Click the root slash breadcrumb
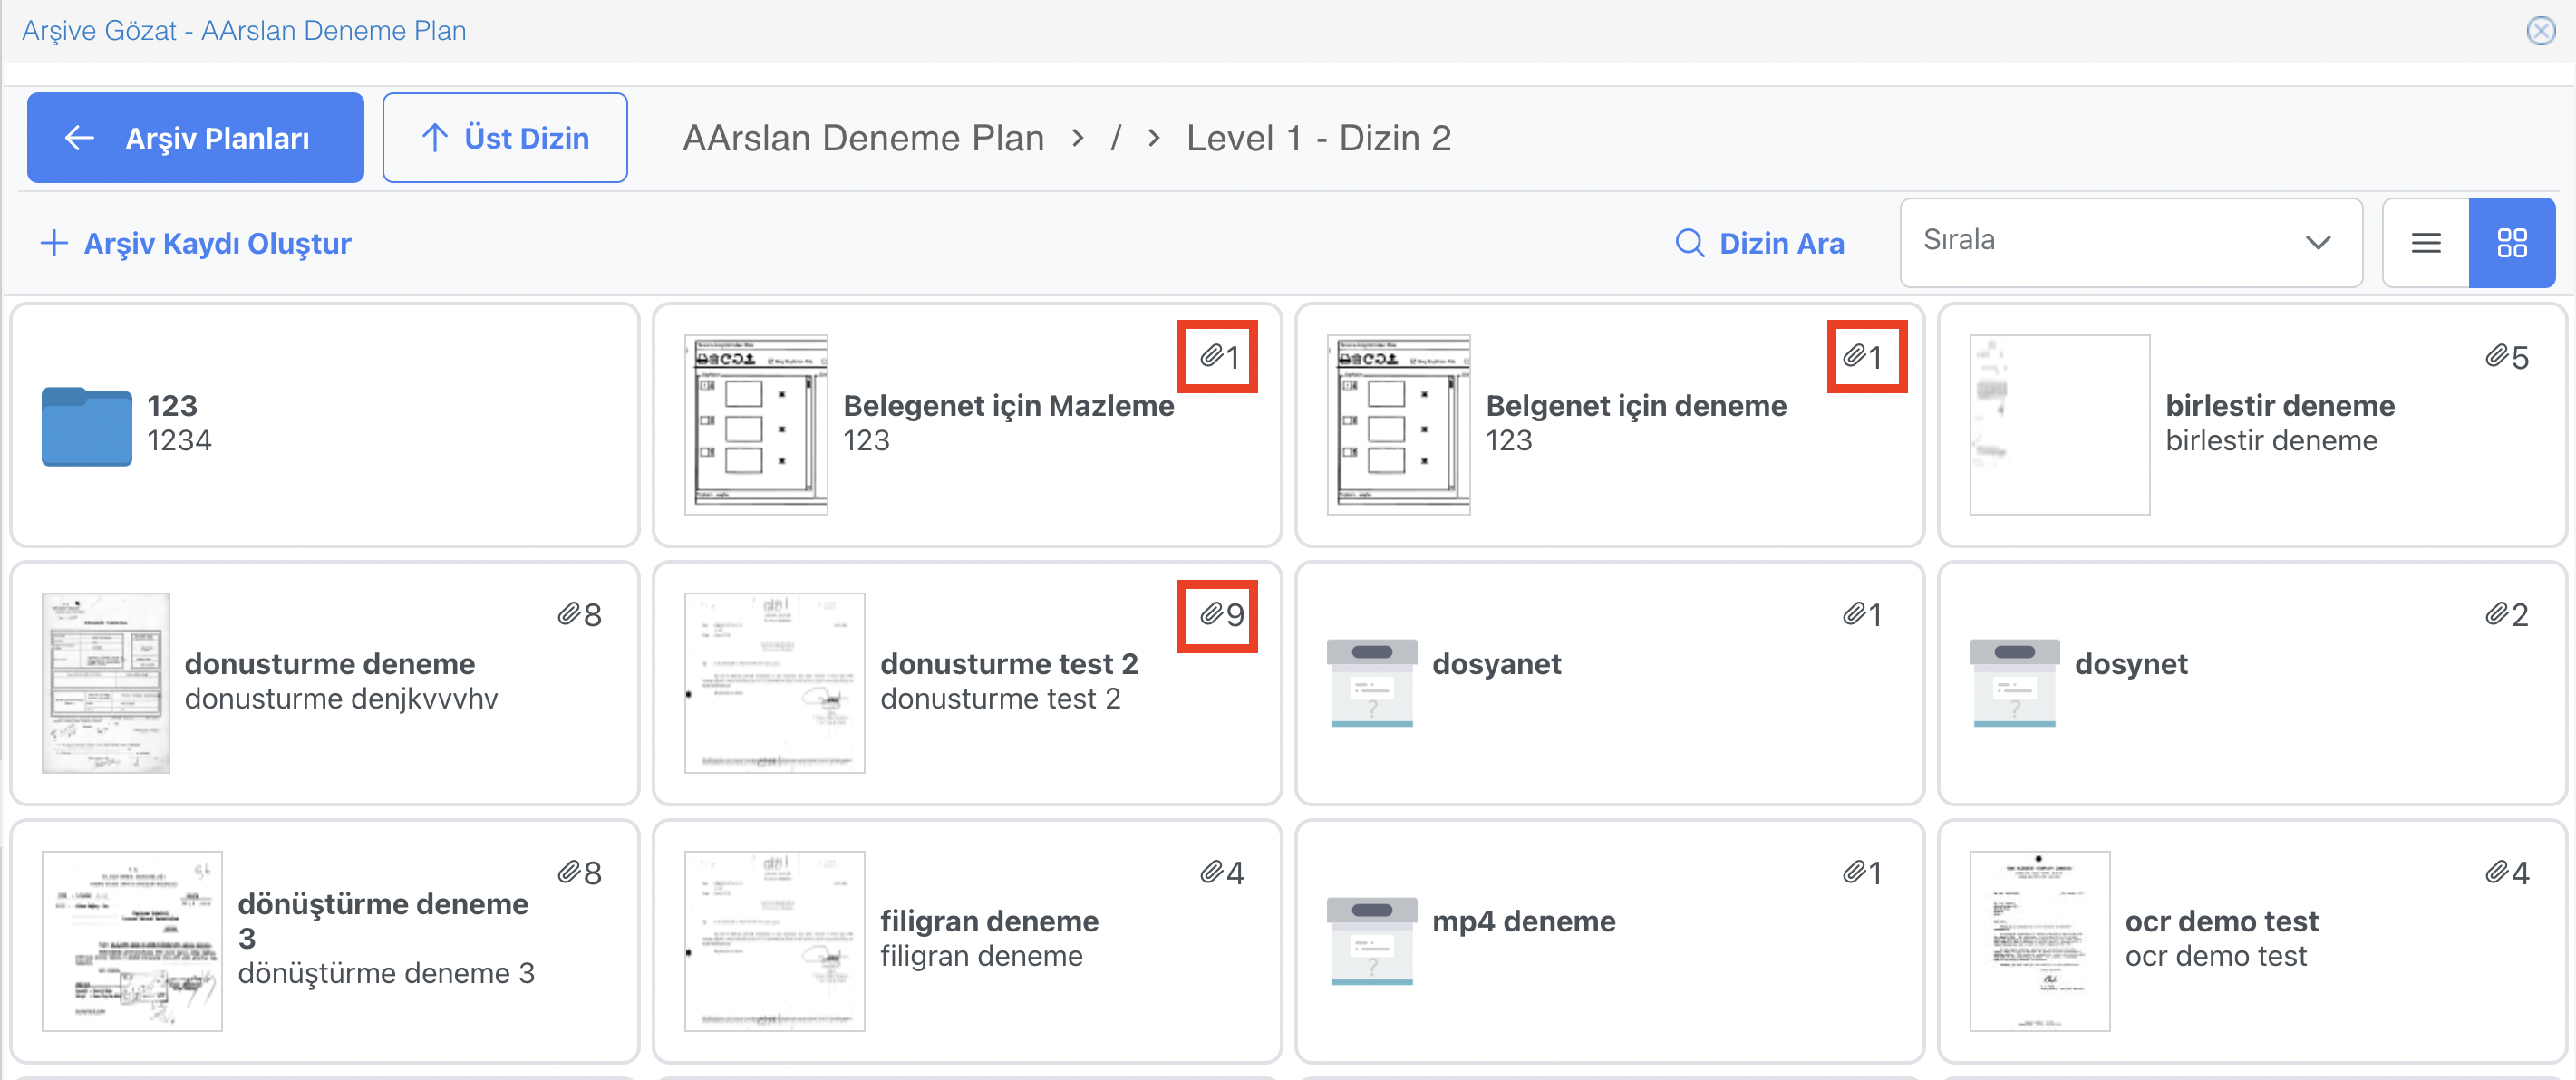Image resolution: width=2576 pixels, height=1080 pixels. pyautogui.click(x=1115, y=138)
